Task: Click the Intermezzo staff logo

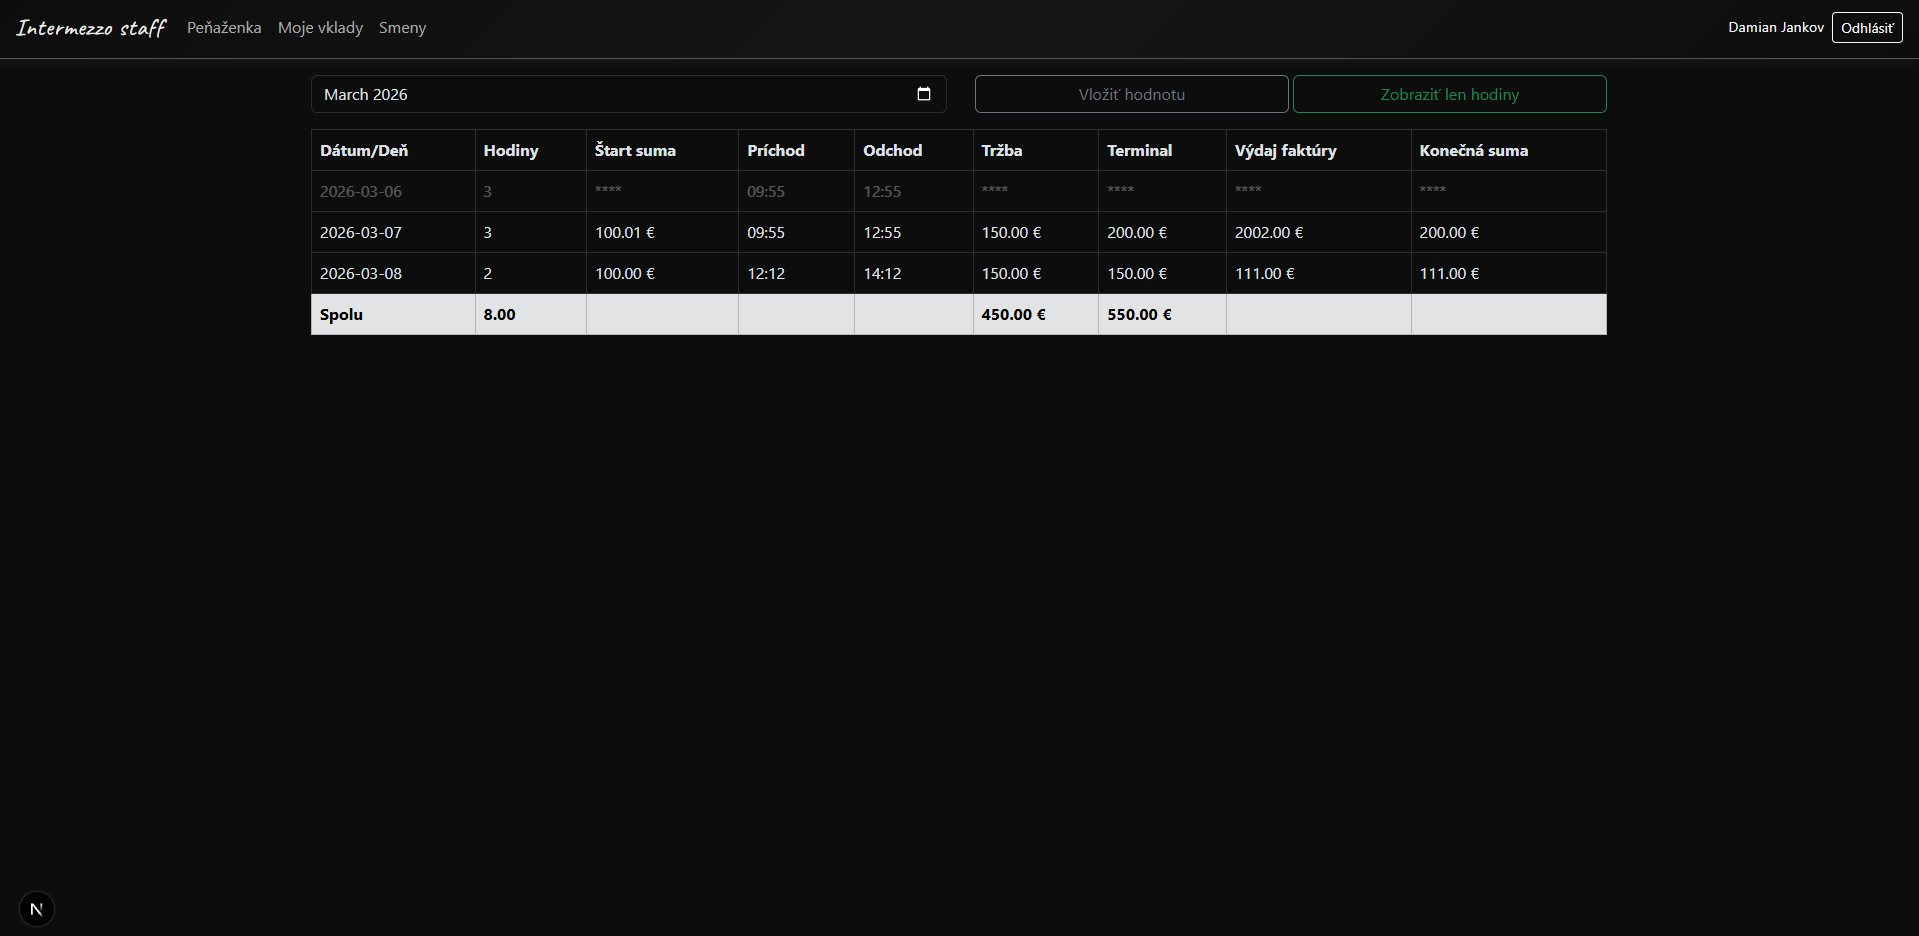Action: pos(90,27)
